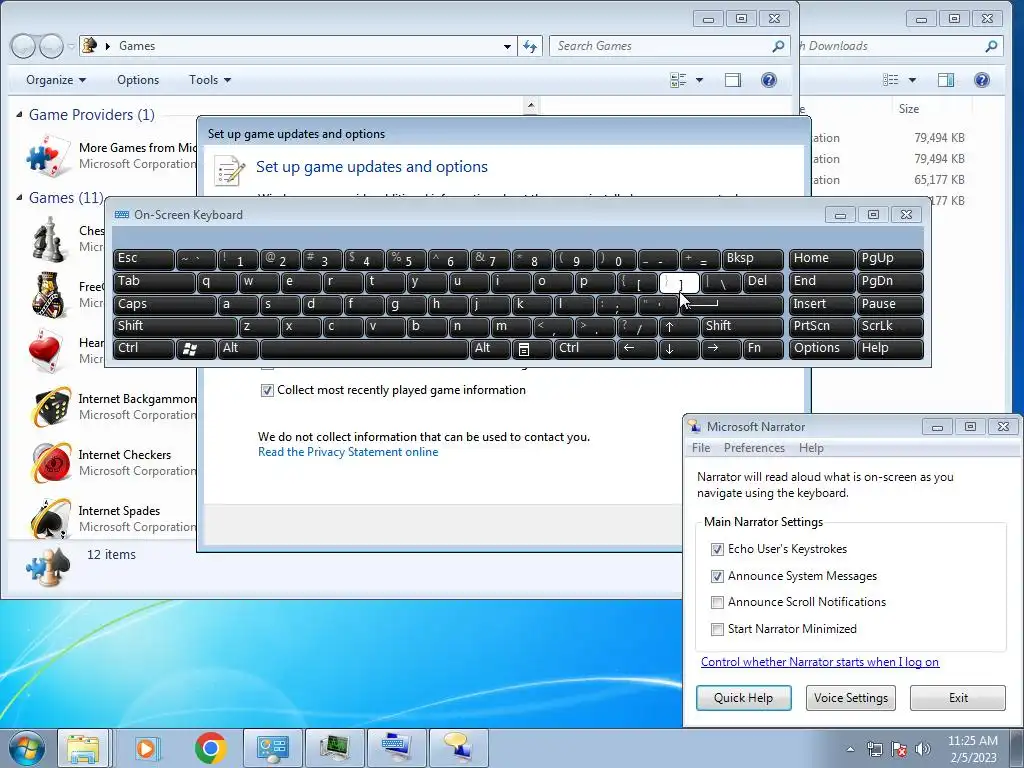Image resolution: width=1024 pixels, height=768 pixels.
Task: Select the Internet Checkers icon
Action: pyautogui.click(x=50, y=462)
